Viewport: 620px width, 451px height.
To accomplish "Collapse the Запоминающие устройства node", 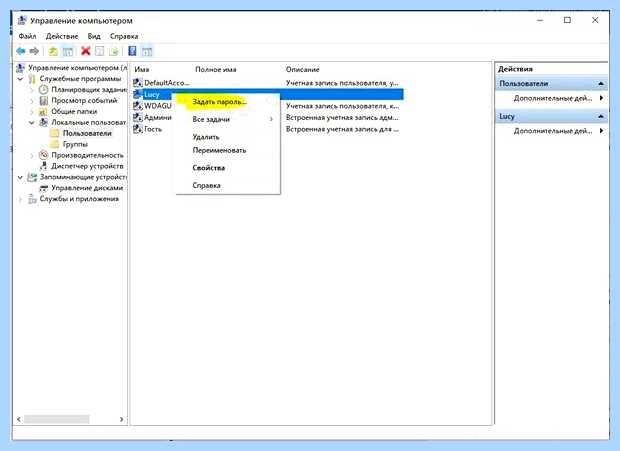I will (21, 177).
